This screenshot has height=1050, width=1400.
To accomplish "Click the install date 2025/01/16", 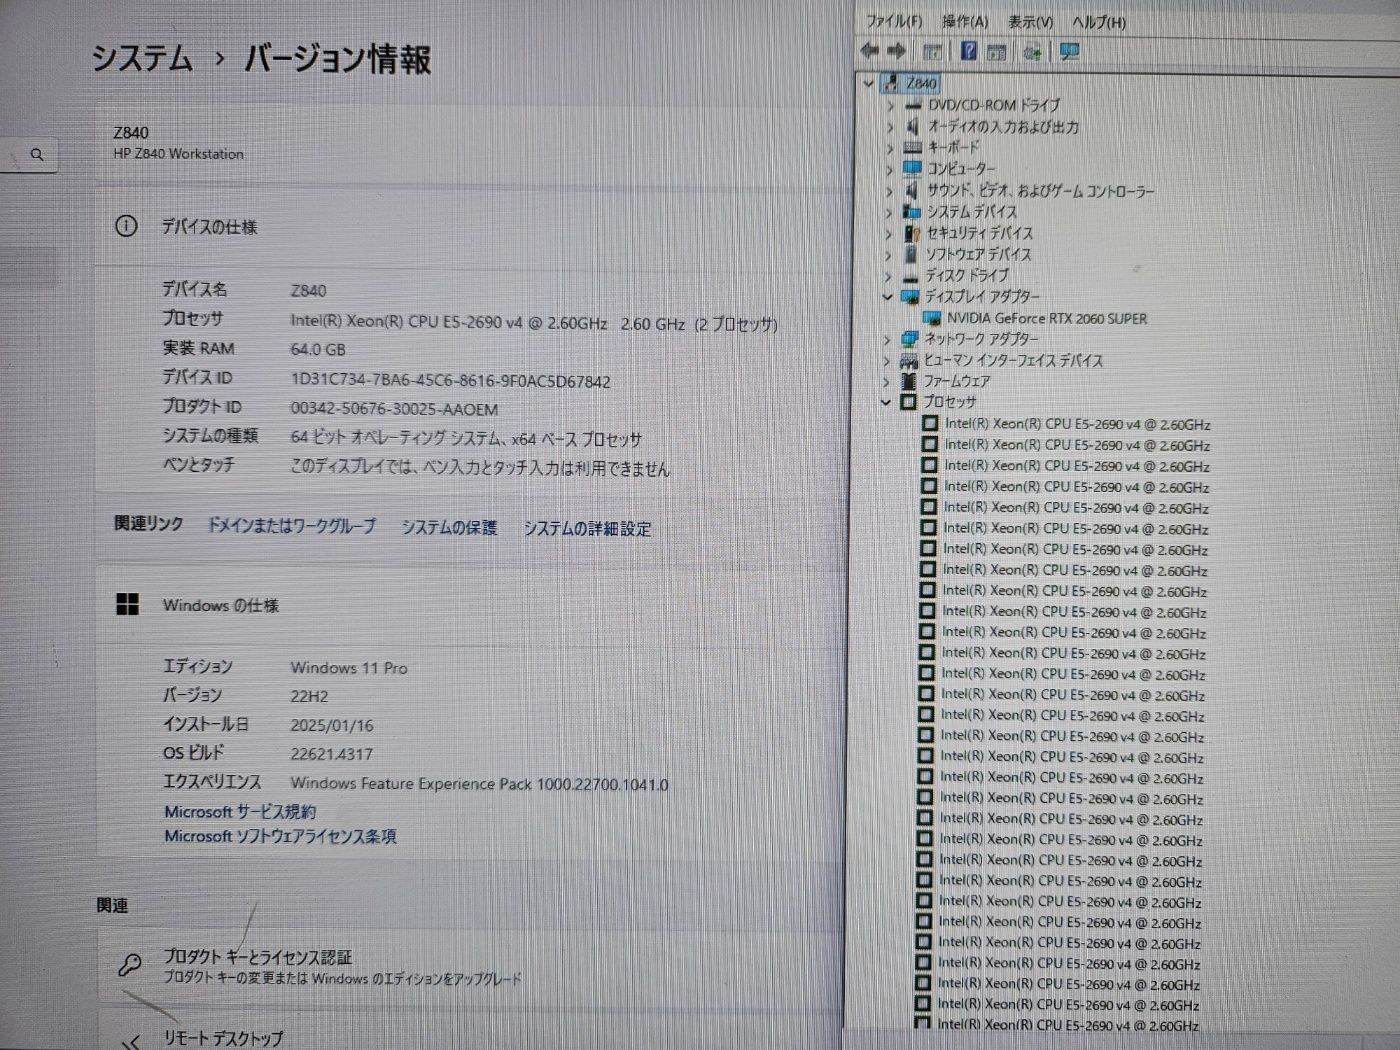I will (332, 725).
